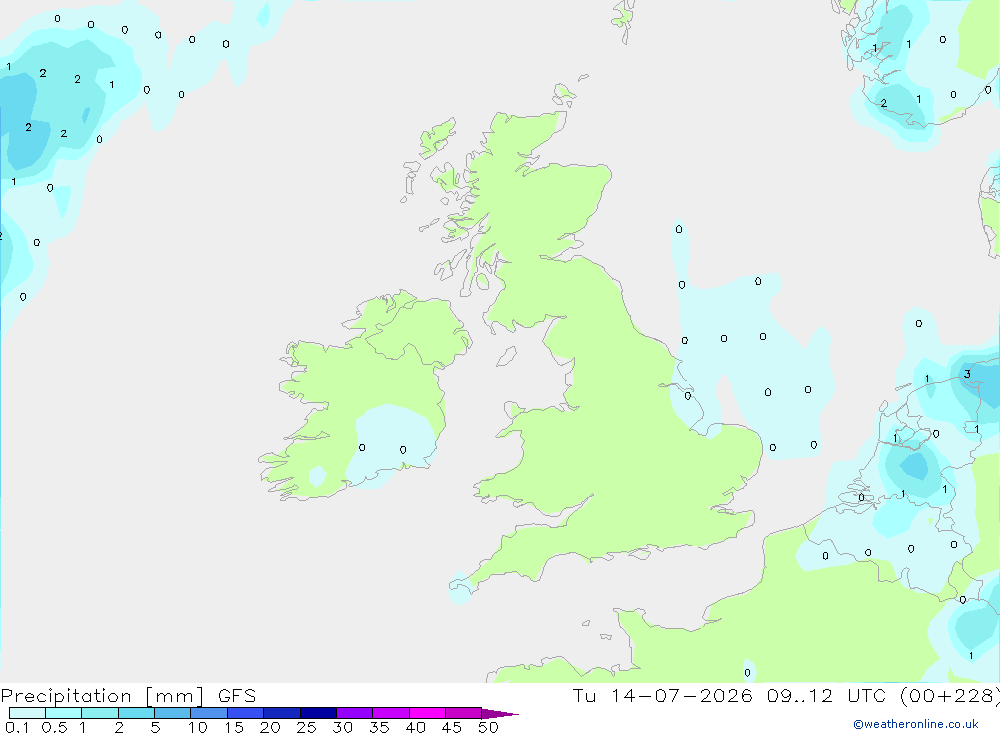1000x733 pixels.
Task: Click the "35" legend scale label
Action: [x=379, y=727]
